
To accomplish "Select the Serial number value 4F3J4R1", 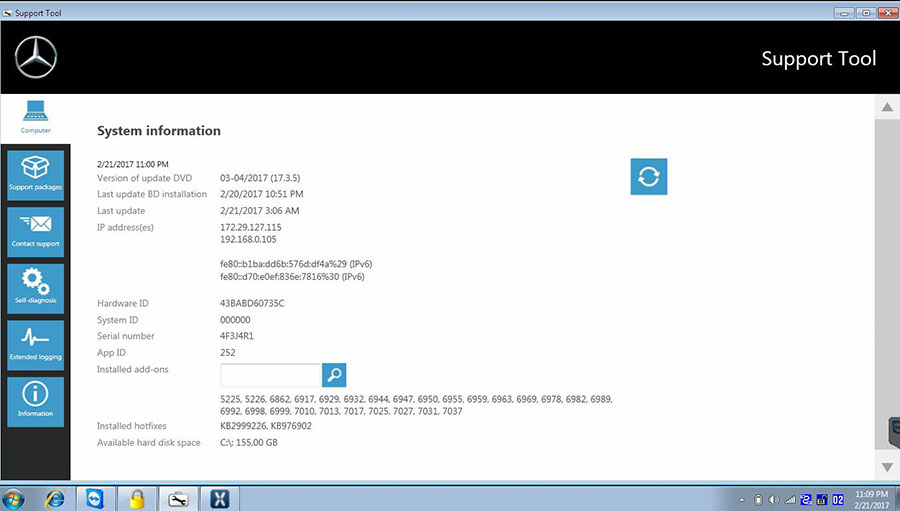I will point(236,336).
